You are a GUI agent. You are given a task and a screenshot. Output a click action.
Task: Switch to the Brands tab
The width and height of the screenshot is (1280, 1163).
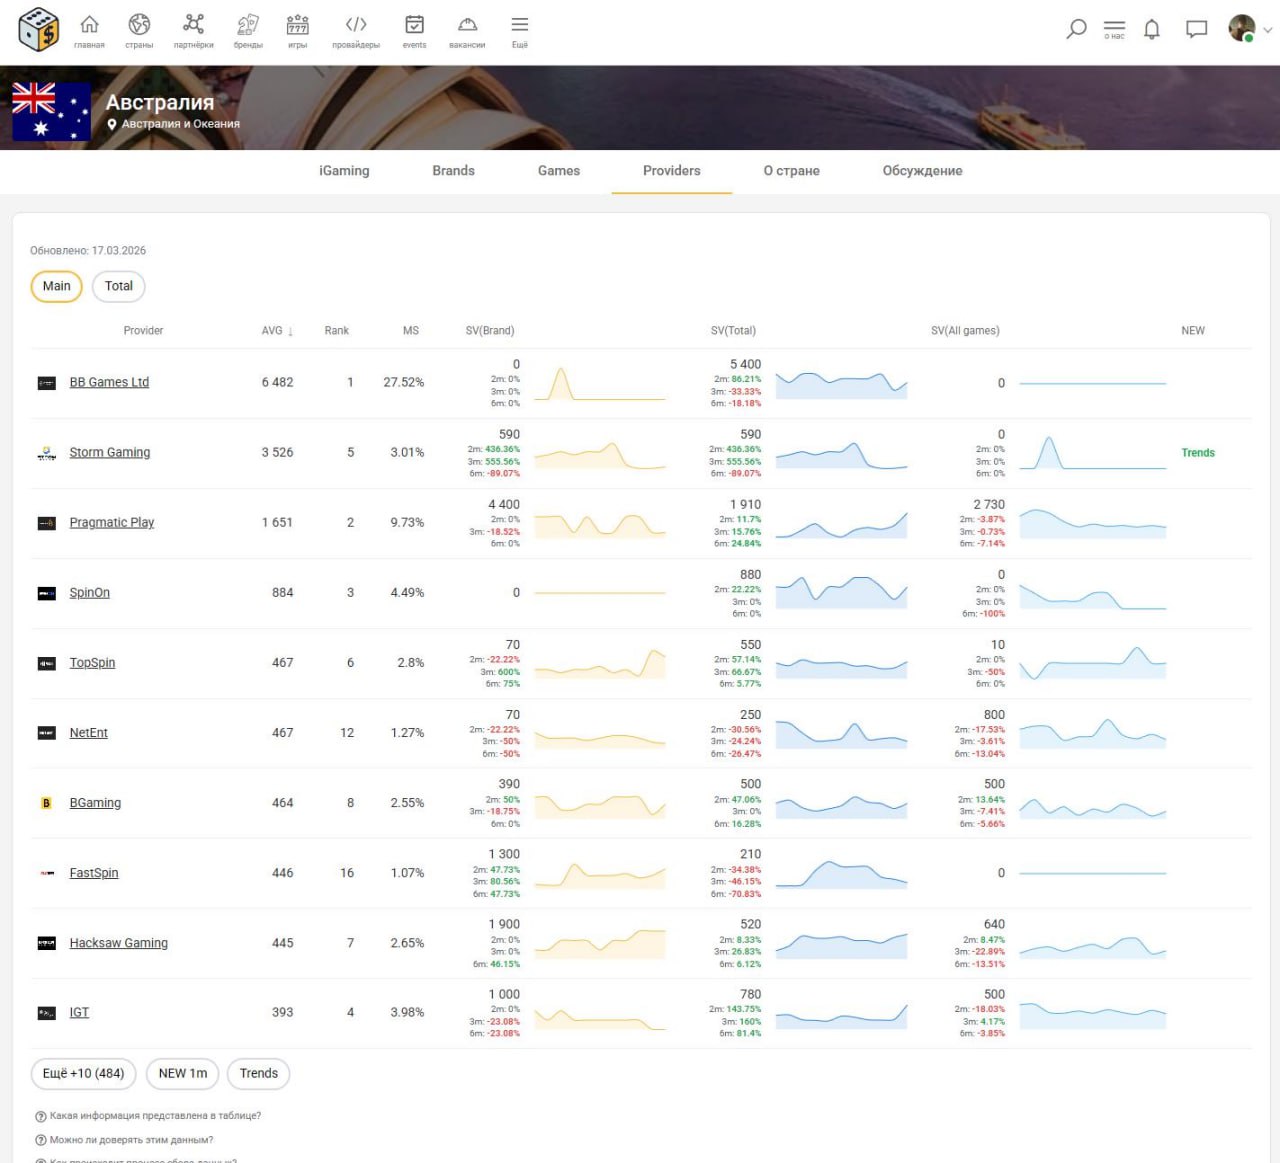pyautogui.click(x=453, y=171)
